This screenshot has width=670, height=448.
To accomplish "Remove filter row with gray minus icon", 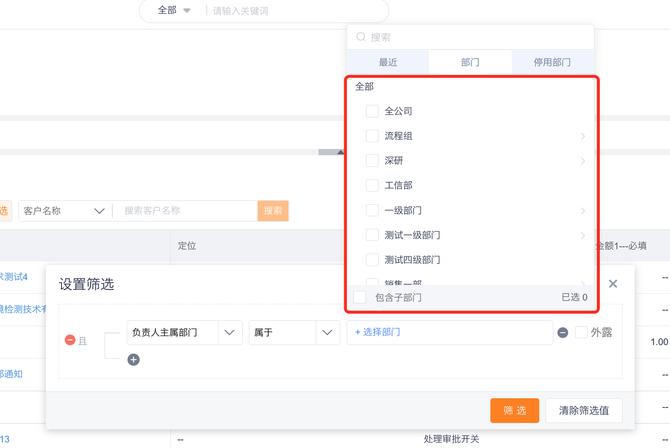I will [563, 333].
